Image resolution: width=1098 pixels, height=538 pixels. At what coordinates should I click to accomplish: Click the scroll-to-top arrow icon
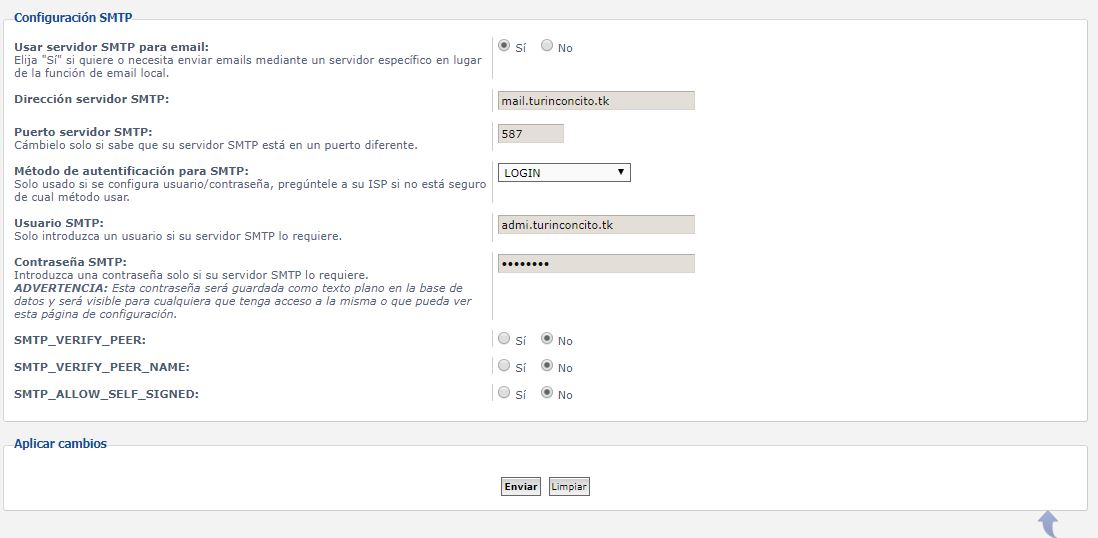1048,523
